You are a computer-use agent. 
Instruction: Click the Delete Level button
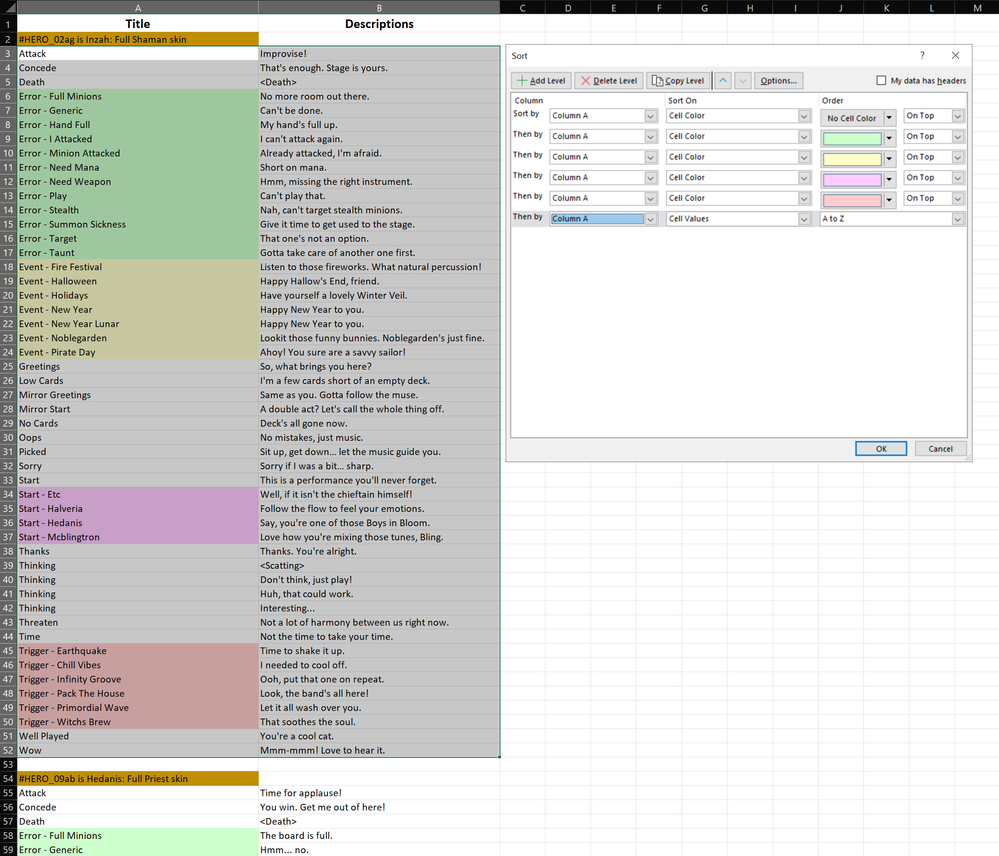pos(608,81)
